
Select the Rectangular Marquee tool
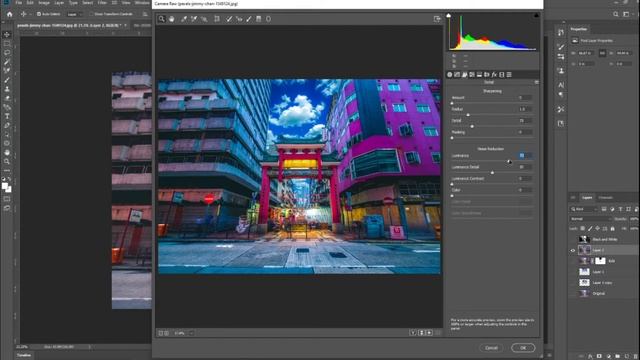[7, 44]
